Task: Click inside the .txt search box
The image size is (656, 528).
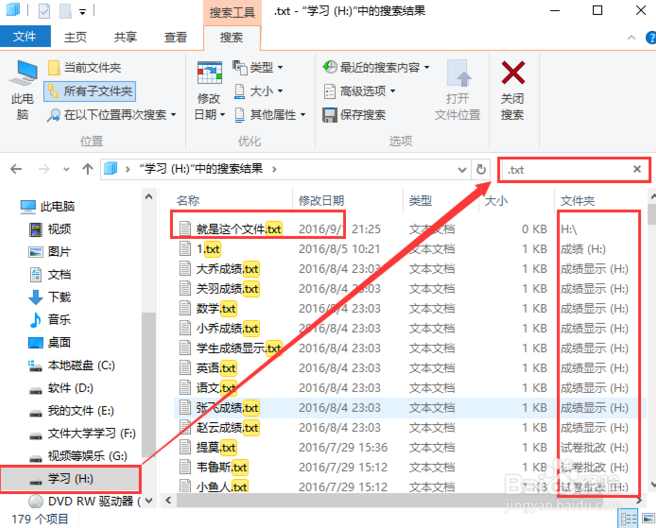Action: (565, 170)
